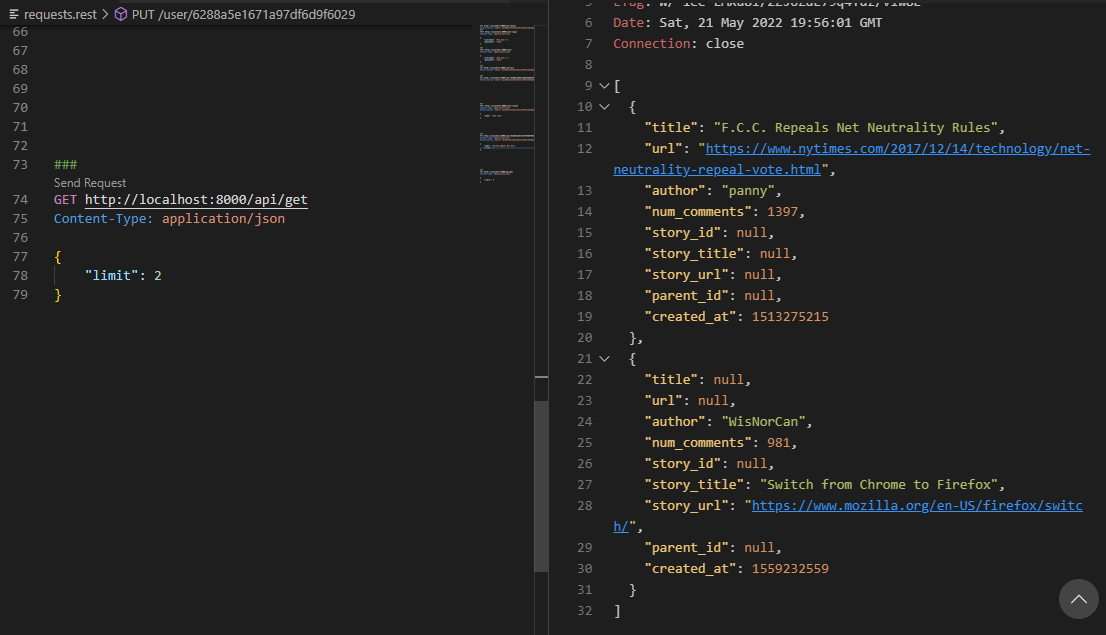
Task: Click the "created_at": 1513275215 value
Action: point(790,317)
